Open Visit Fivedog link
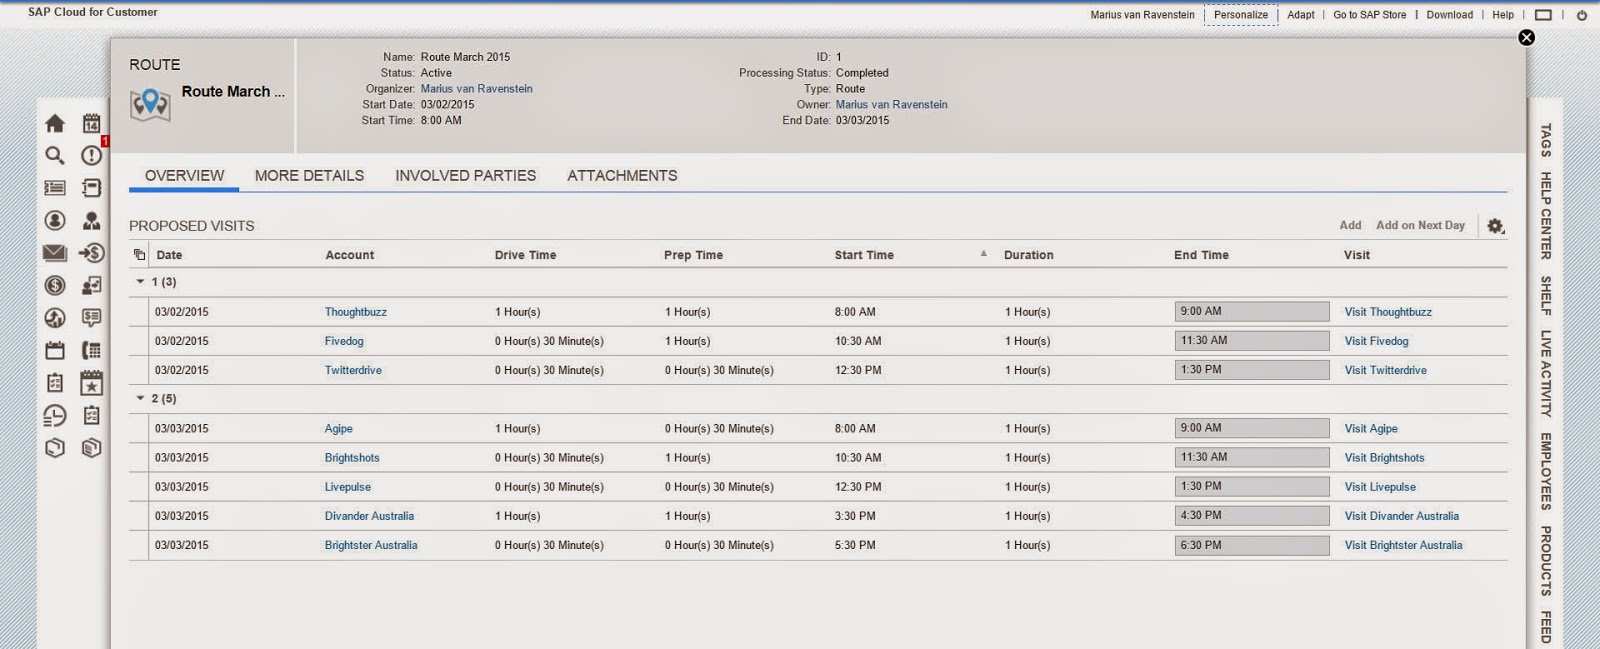The width and height of the screenshot is (1600, 649). click(x=1376, y=341)
